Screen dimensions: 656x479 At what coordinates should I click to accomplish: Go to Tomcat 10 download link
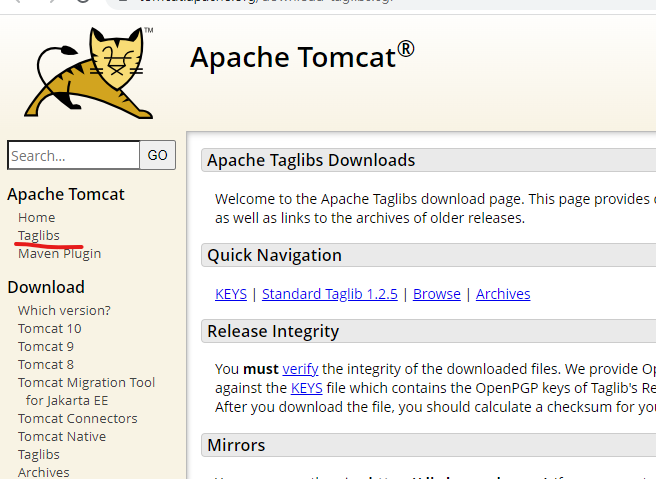tap(49, 328)
